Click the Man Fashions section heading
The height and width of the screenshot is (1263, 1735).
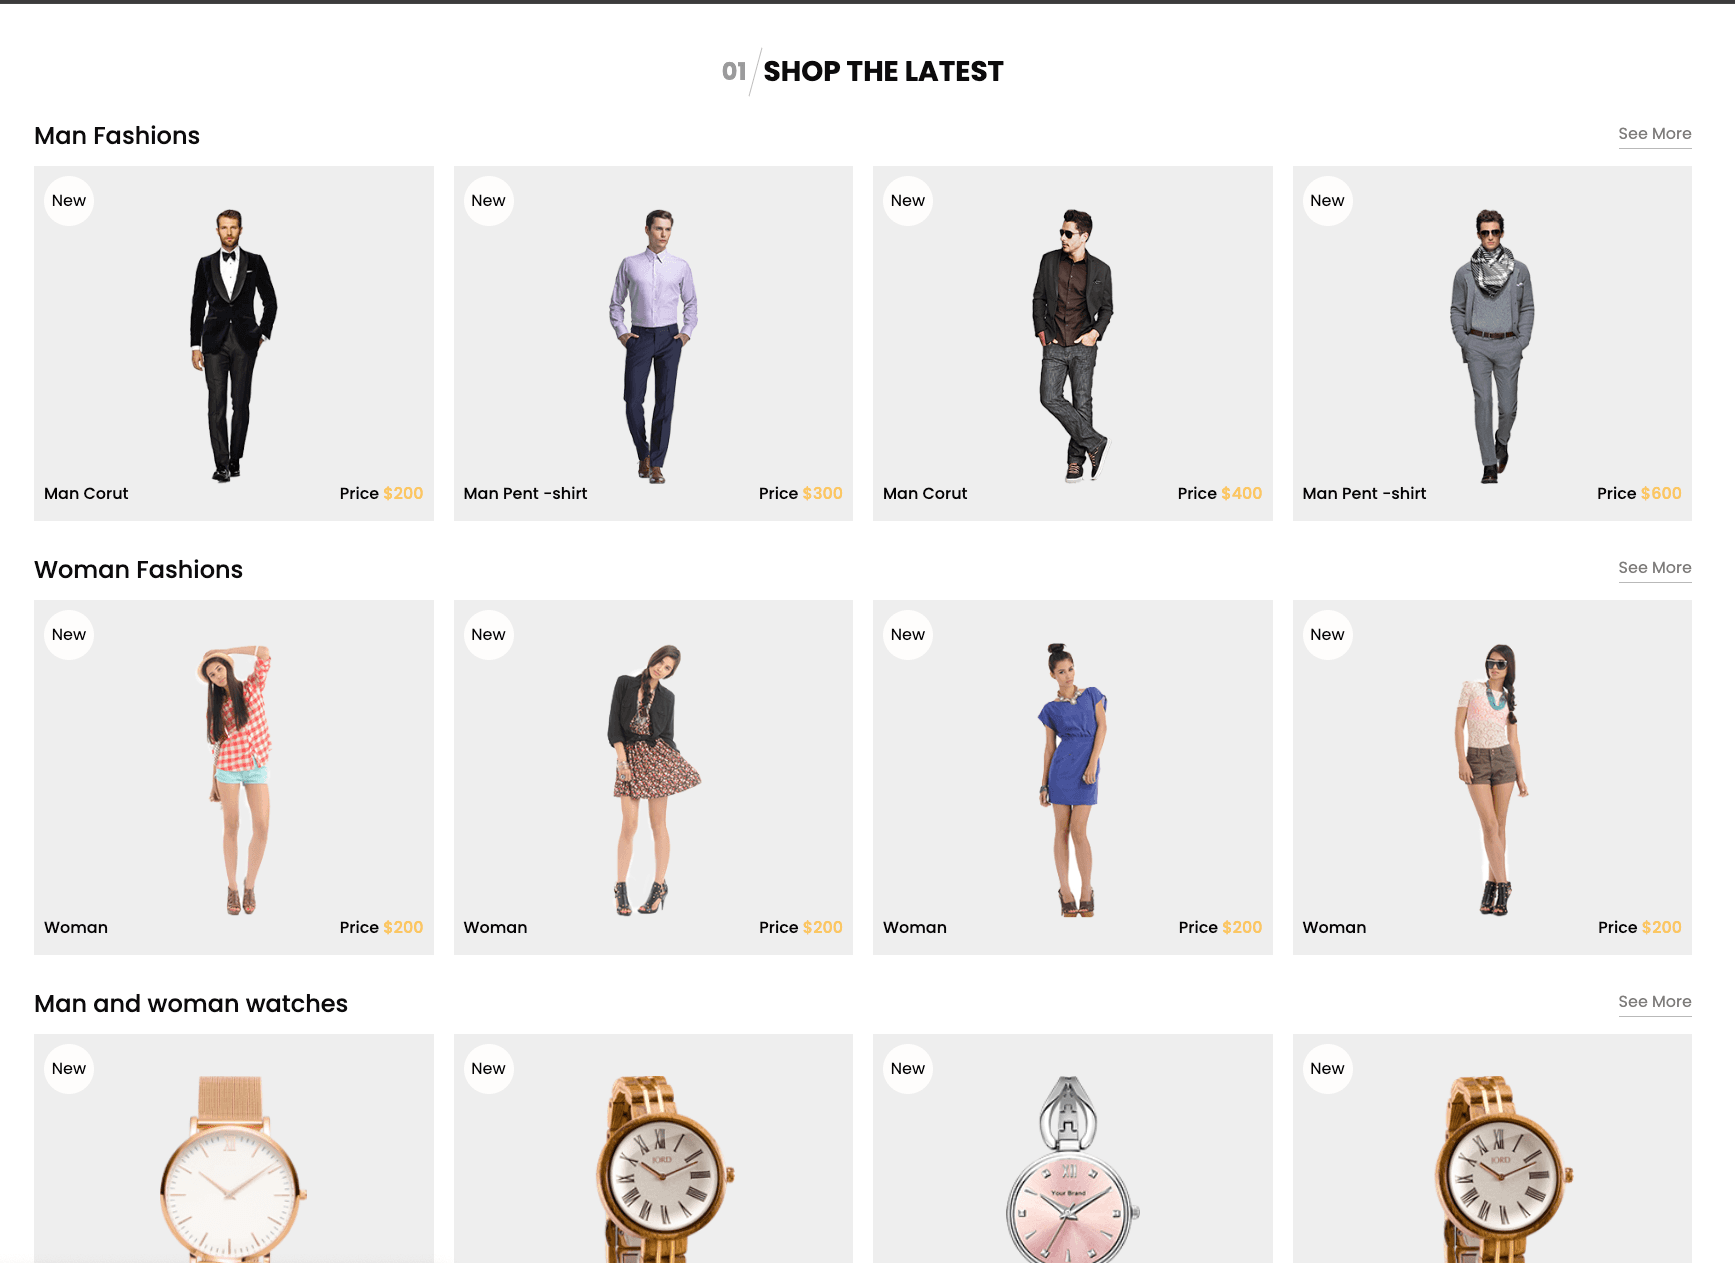click(117, 136)
